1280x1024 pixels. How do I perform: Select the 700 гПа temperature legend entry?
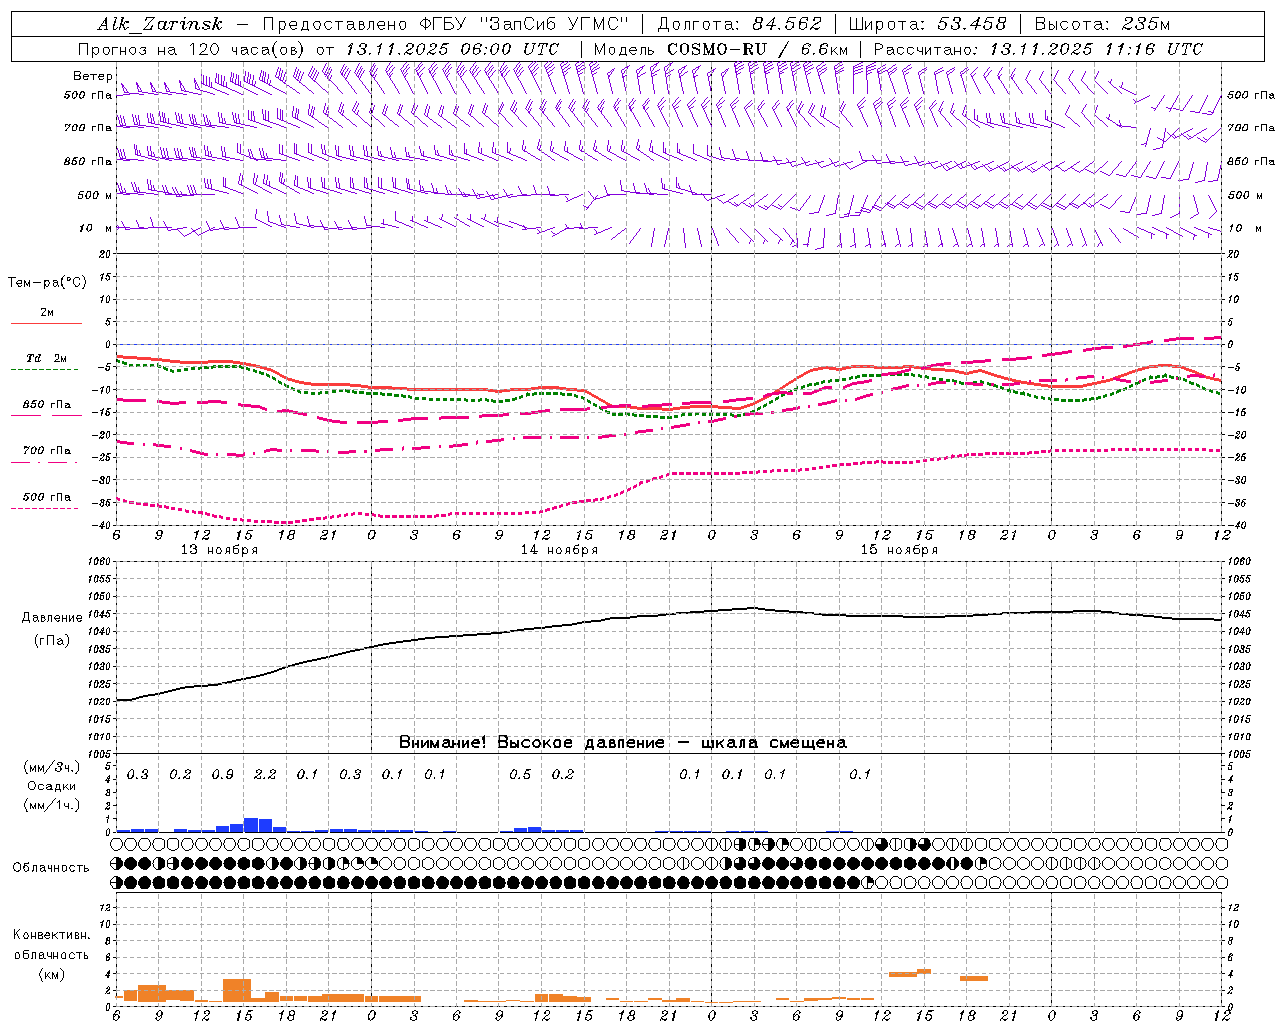(47, 451)
